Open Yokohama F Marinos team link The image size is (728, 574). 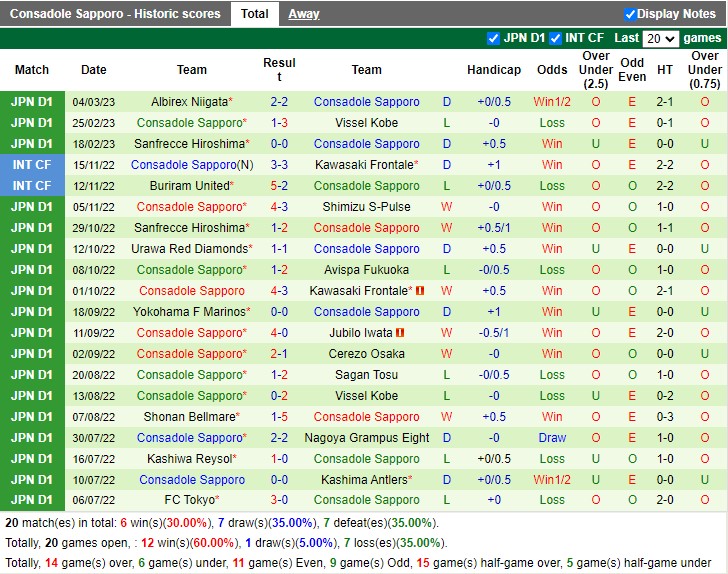pos(189,312)
